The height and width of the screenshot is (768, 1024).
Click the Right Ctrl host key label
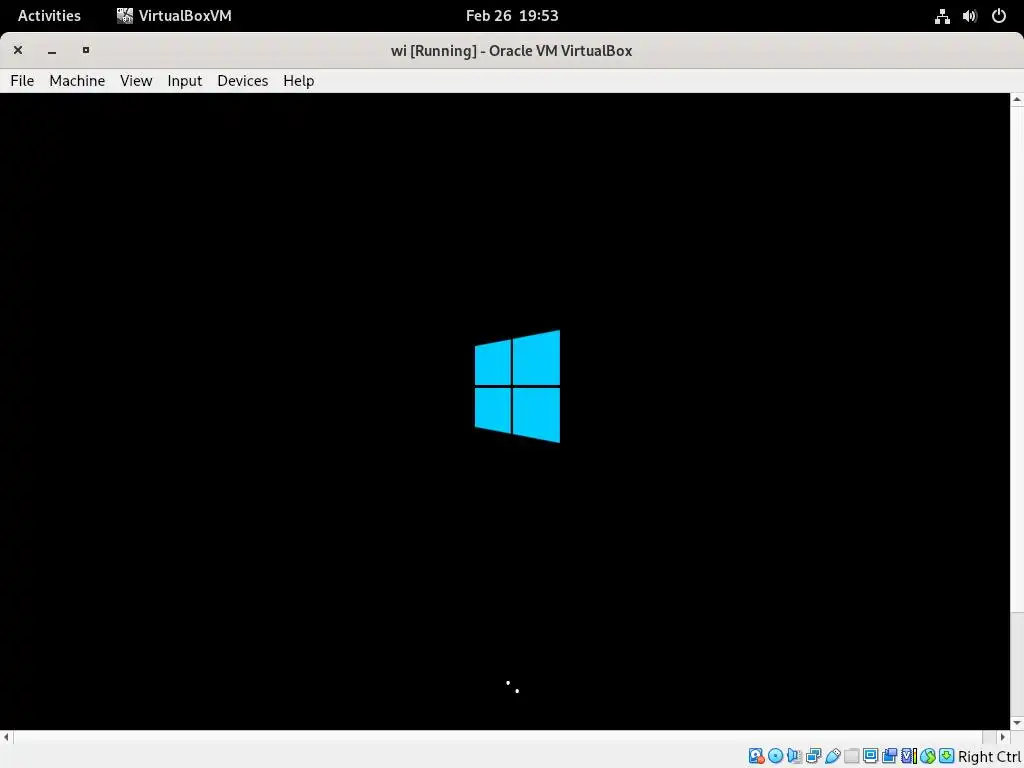[x=989, y=756]
